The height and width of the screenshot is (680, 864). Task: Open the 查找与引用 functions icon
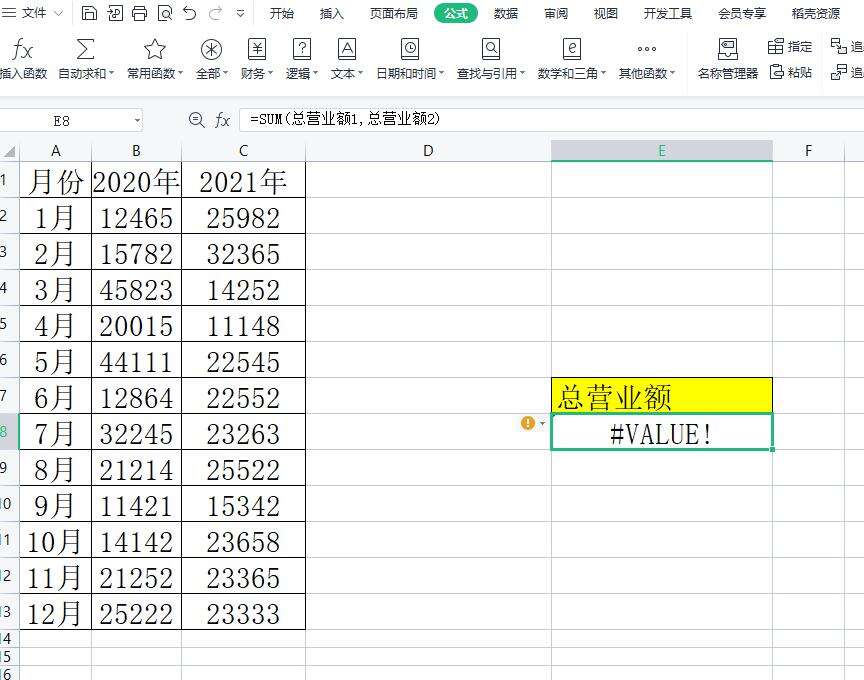point(491,49)
